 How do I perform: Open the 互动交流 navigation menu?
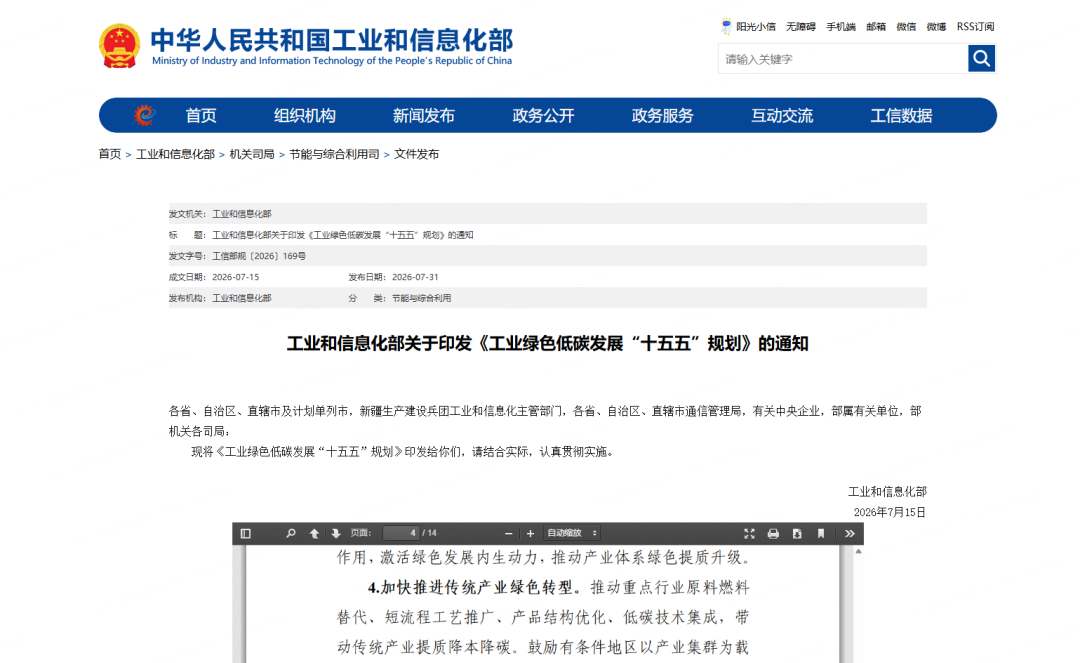click(x=782, y=115)
